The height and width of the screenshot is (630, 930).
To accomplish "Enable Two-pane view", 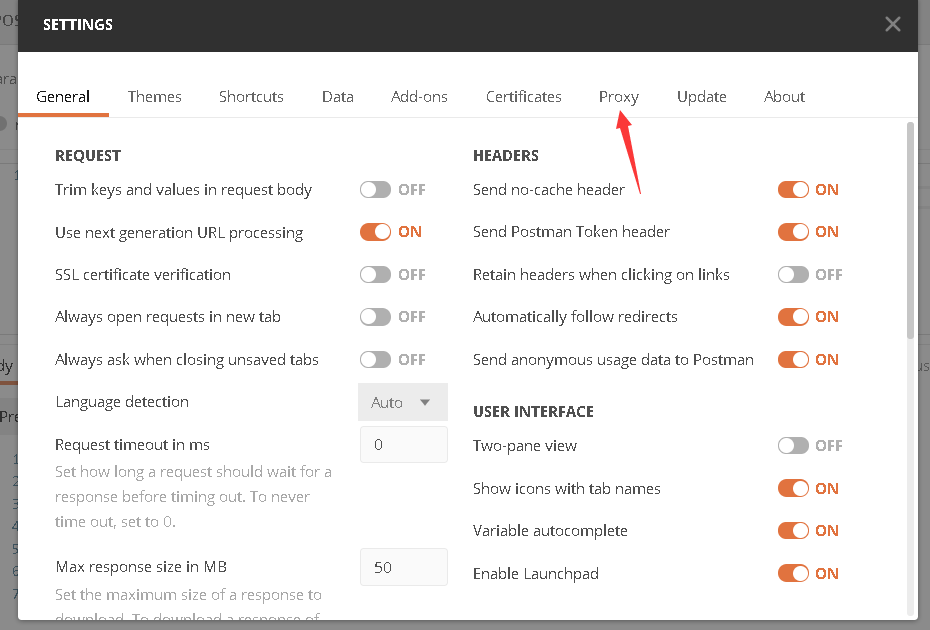I will coord(795,445).
